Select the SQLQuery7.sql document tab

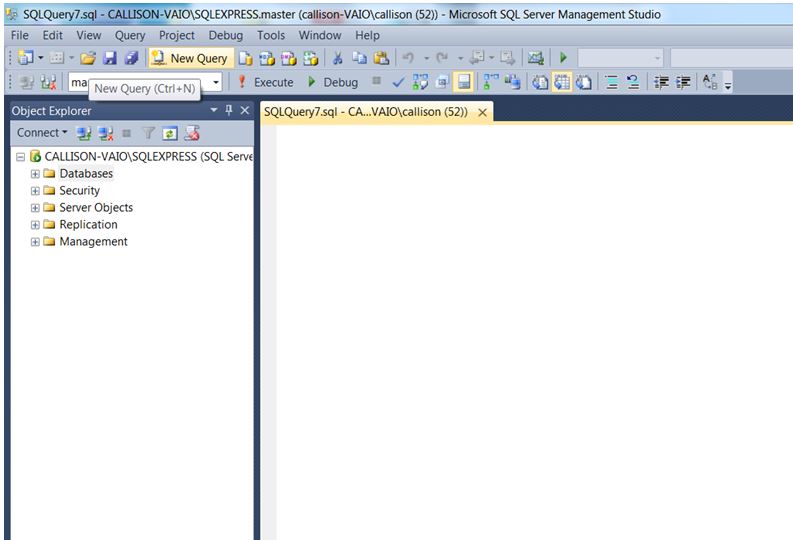point(366,112)
